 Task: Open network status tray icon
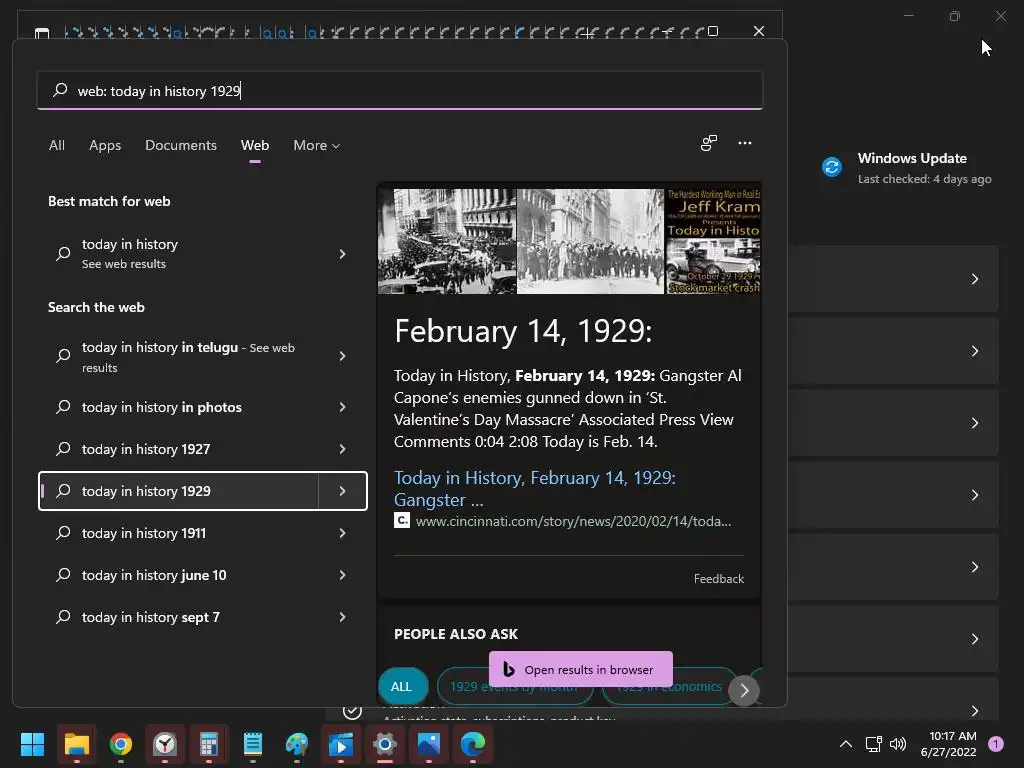pos(873,744)
